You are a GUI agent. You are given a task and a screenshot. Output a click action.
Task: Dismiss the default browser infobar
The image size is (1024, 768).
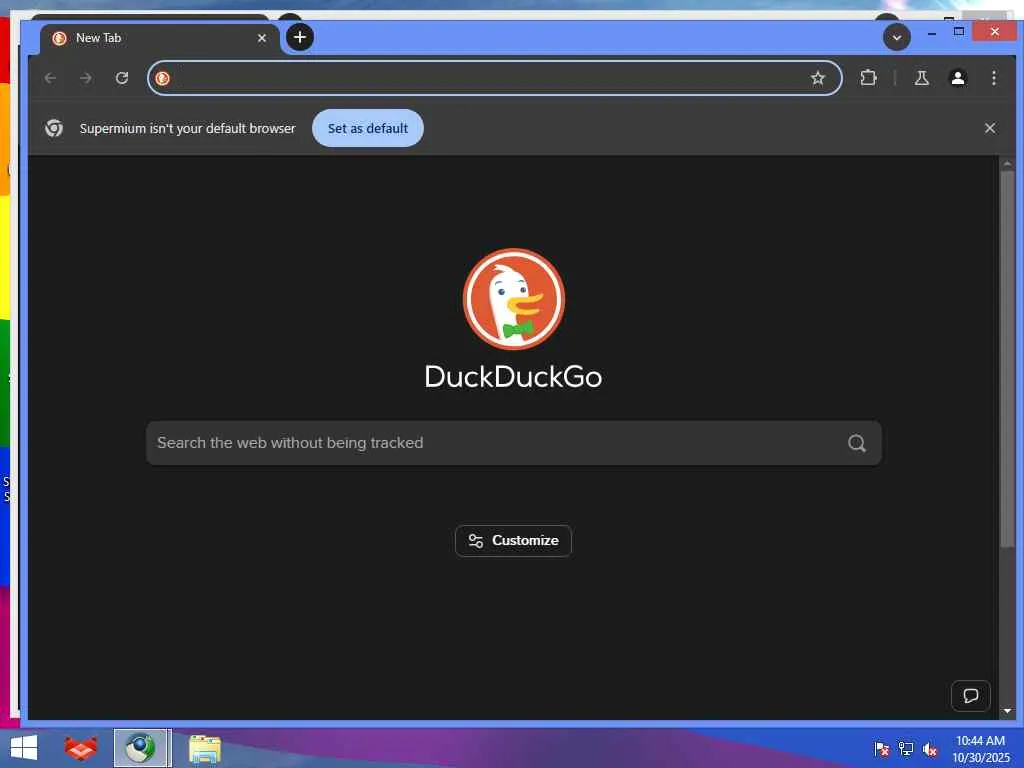tap(990, 128)
